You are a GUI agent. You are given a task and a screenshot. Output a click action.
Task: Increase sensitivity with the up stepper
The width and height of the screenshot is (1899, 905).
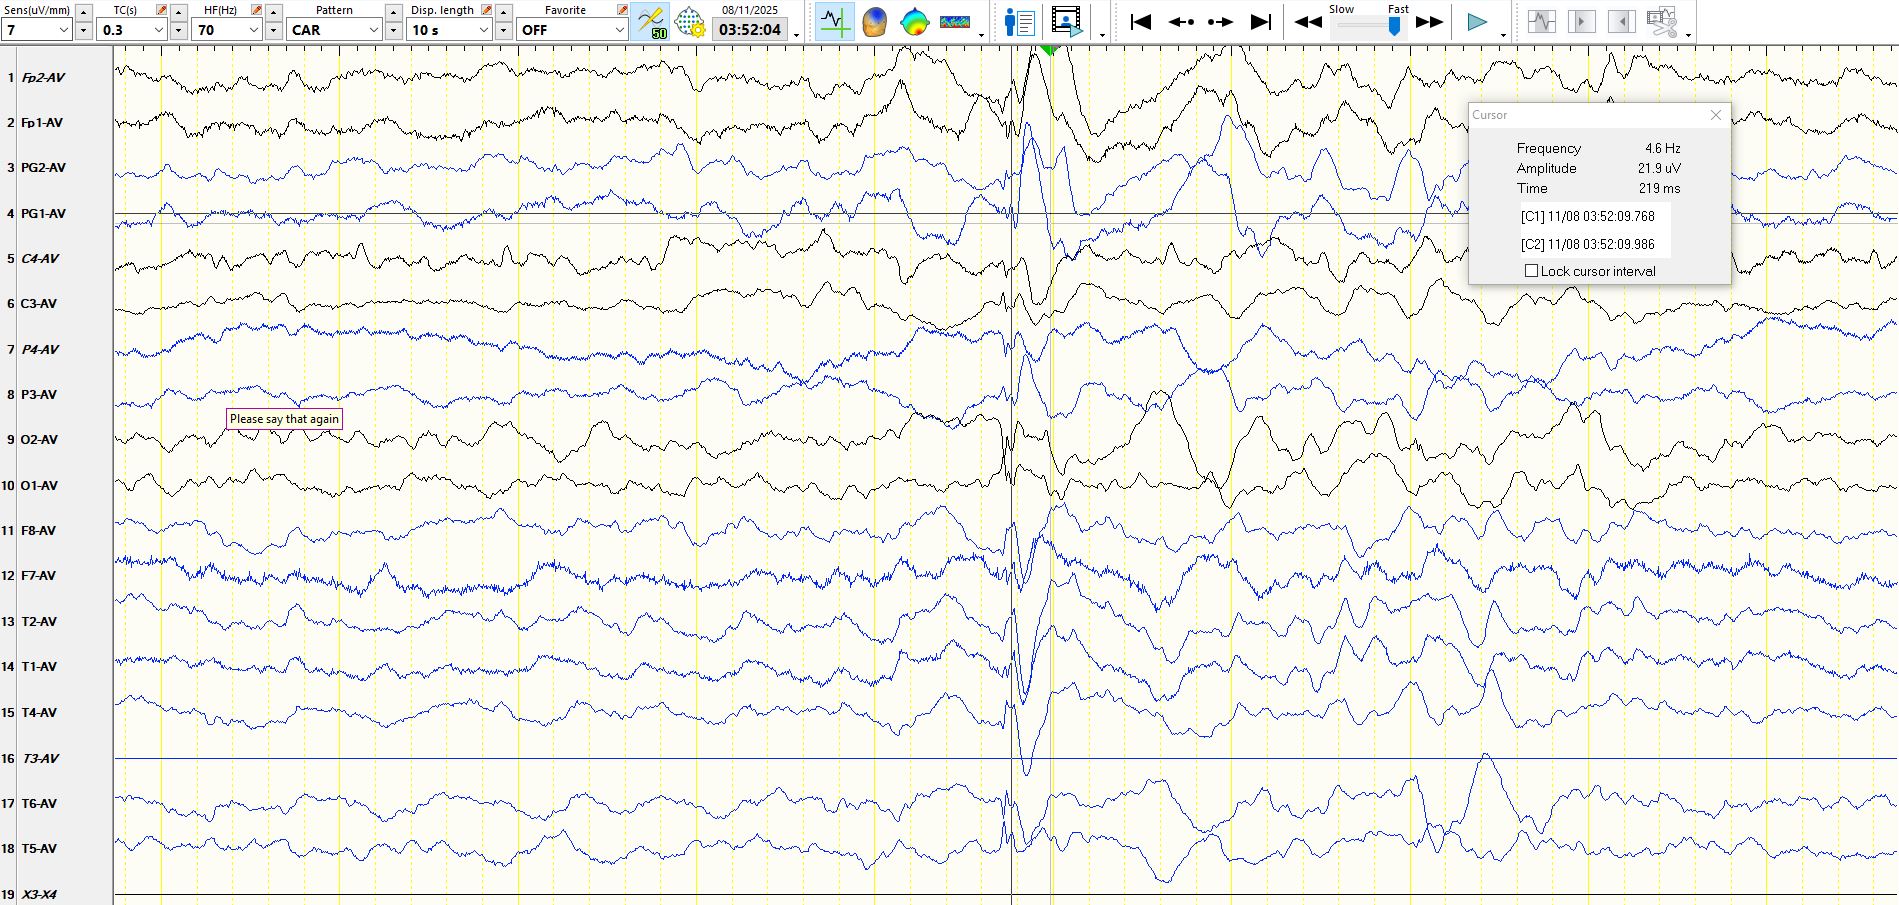coord(84,12)
